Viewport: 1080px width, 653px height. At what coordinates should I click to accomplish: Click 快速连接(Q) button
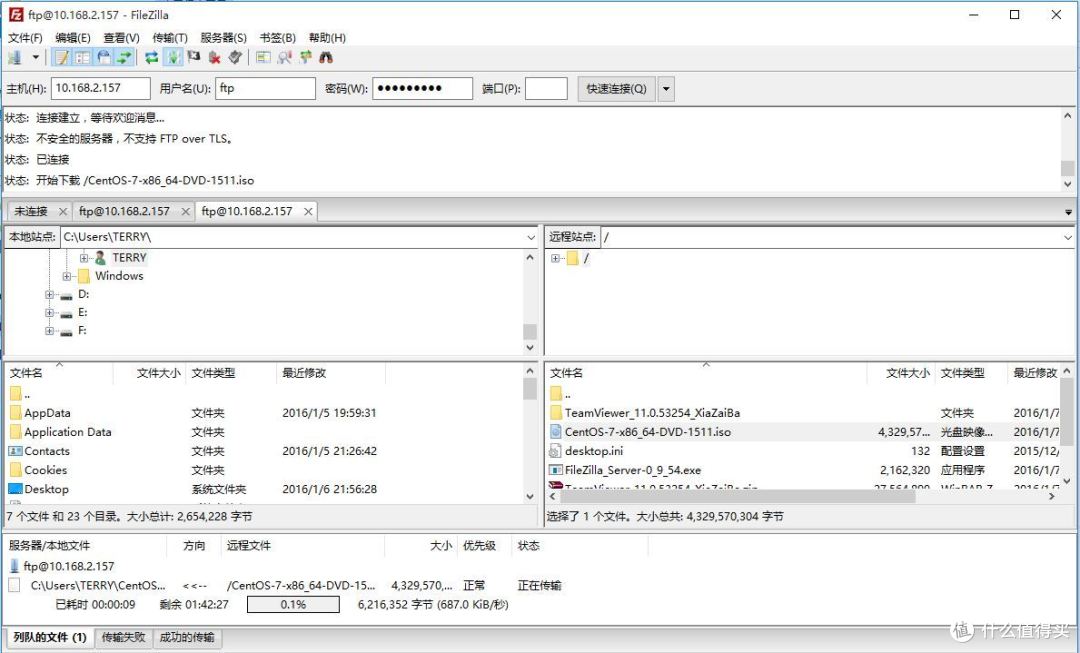pos(616,88)
